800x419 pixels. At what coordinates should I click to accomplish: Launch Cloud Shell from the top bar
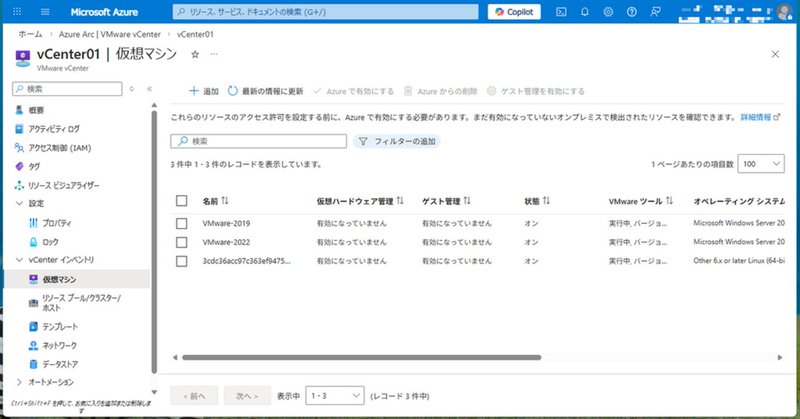(561, 12)
